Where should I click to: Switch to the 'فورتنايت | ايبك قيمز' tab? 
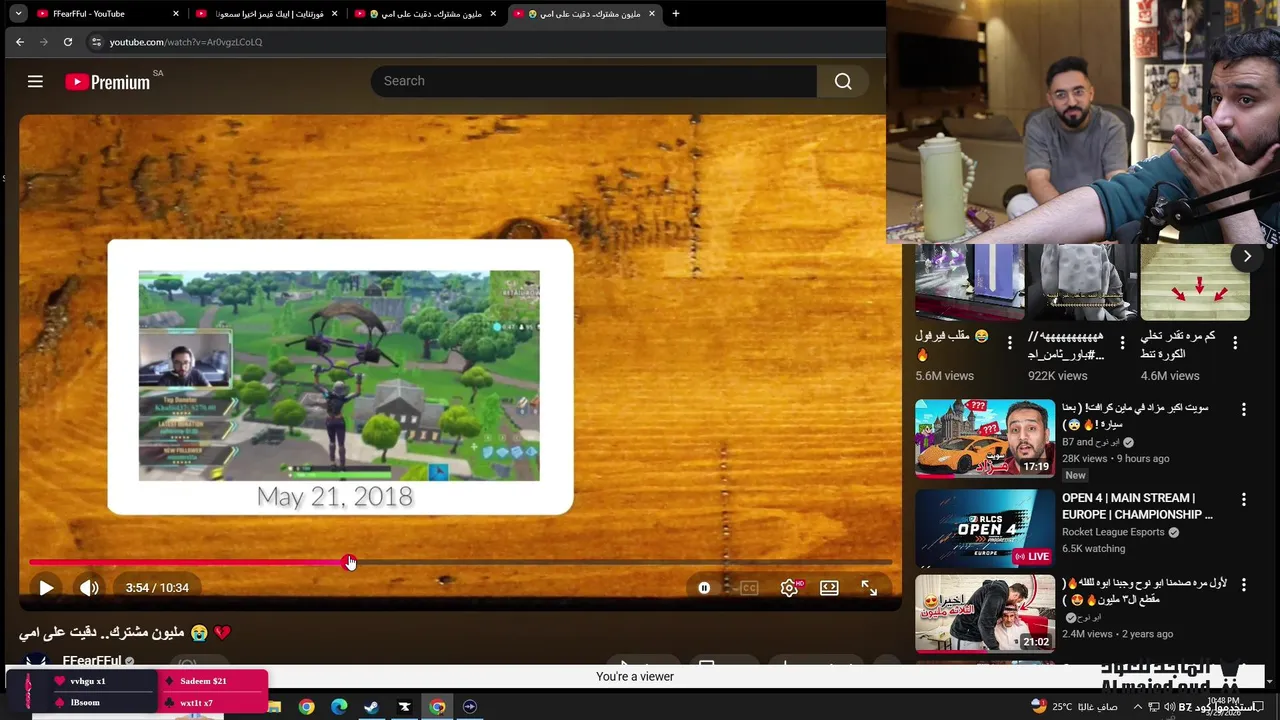tap(266, 14)
